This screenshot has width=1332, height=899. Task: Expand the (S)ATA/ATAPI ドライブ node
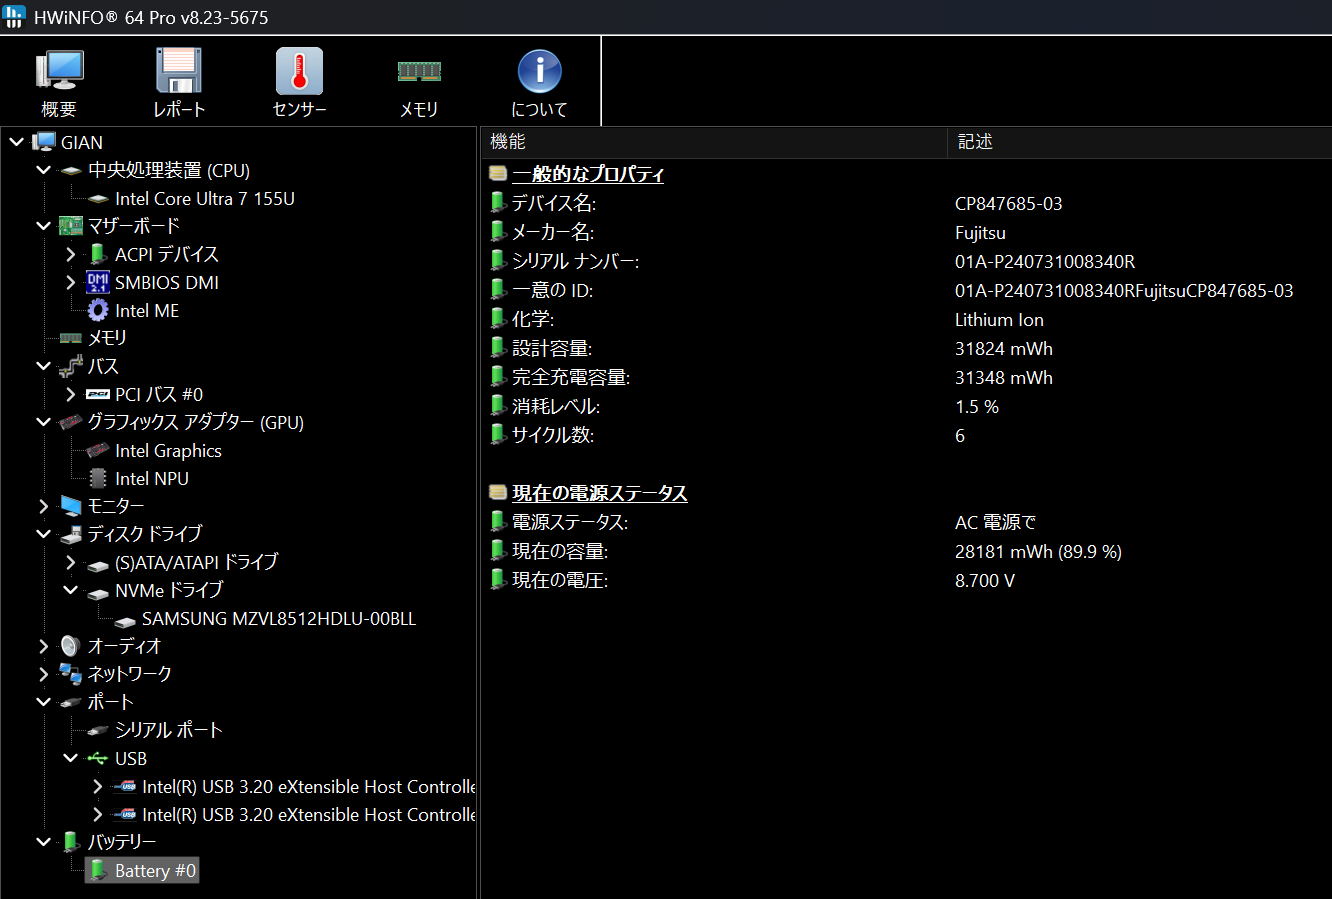click(x=71, y=562)
